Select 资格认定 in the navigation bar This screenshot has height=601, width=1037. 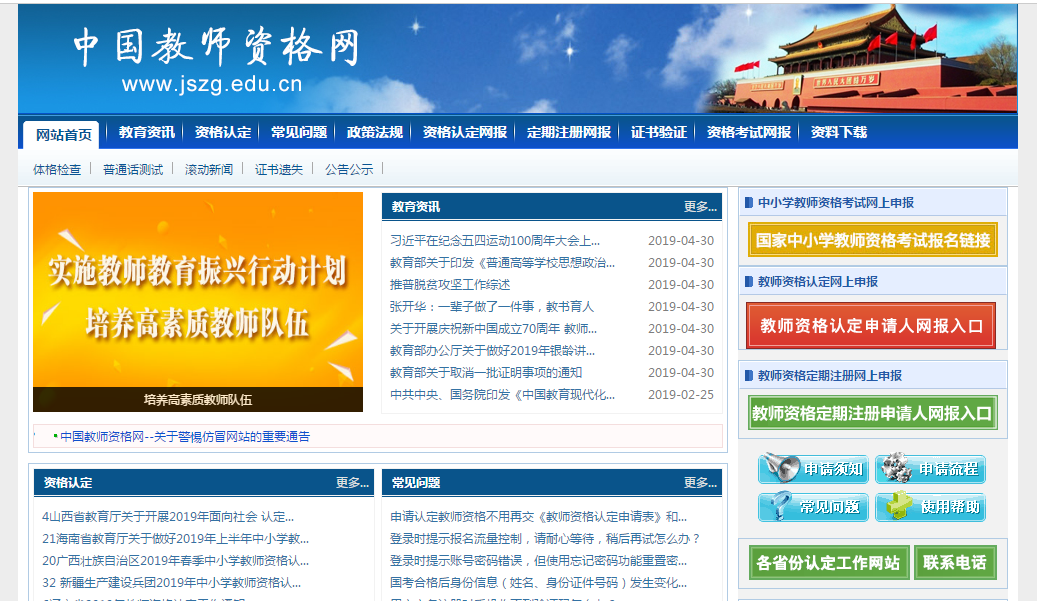point(223,132)
